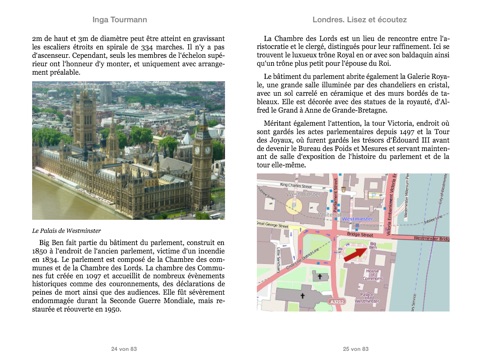This screenshot has width=480, height=360.
Task: Click the '25 von 83' page indicator
Action: click(x=356, y=349)
